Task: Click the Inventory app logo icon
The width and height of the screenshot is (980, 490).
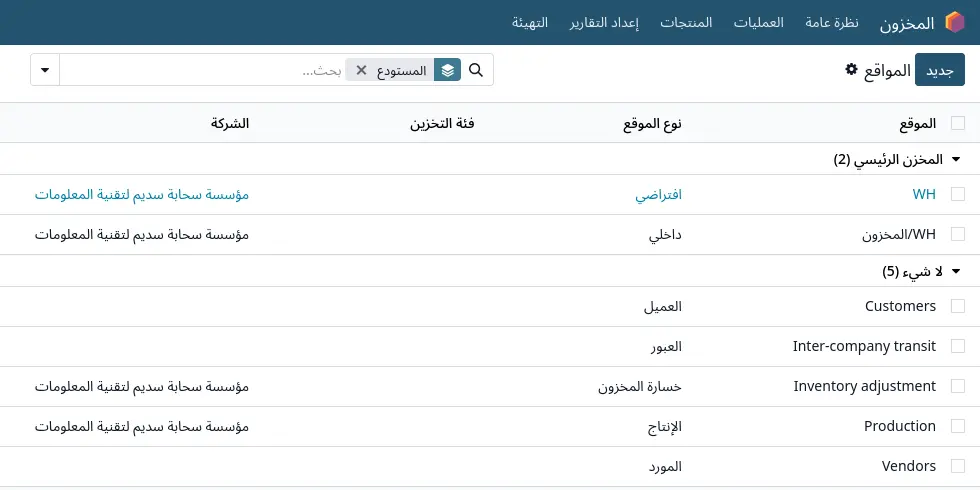Action: [954, 22]
